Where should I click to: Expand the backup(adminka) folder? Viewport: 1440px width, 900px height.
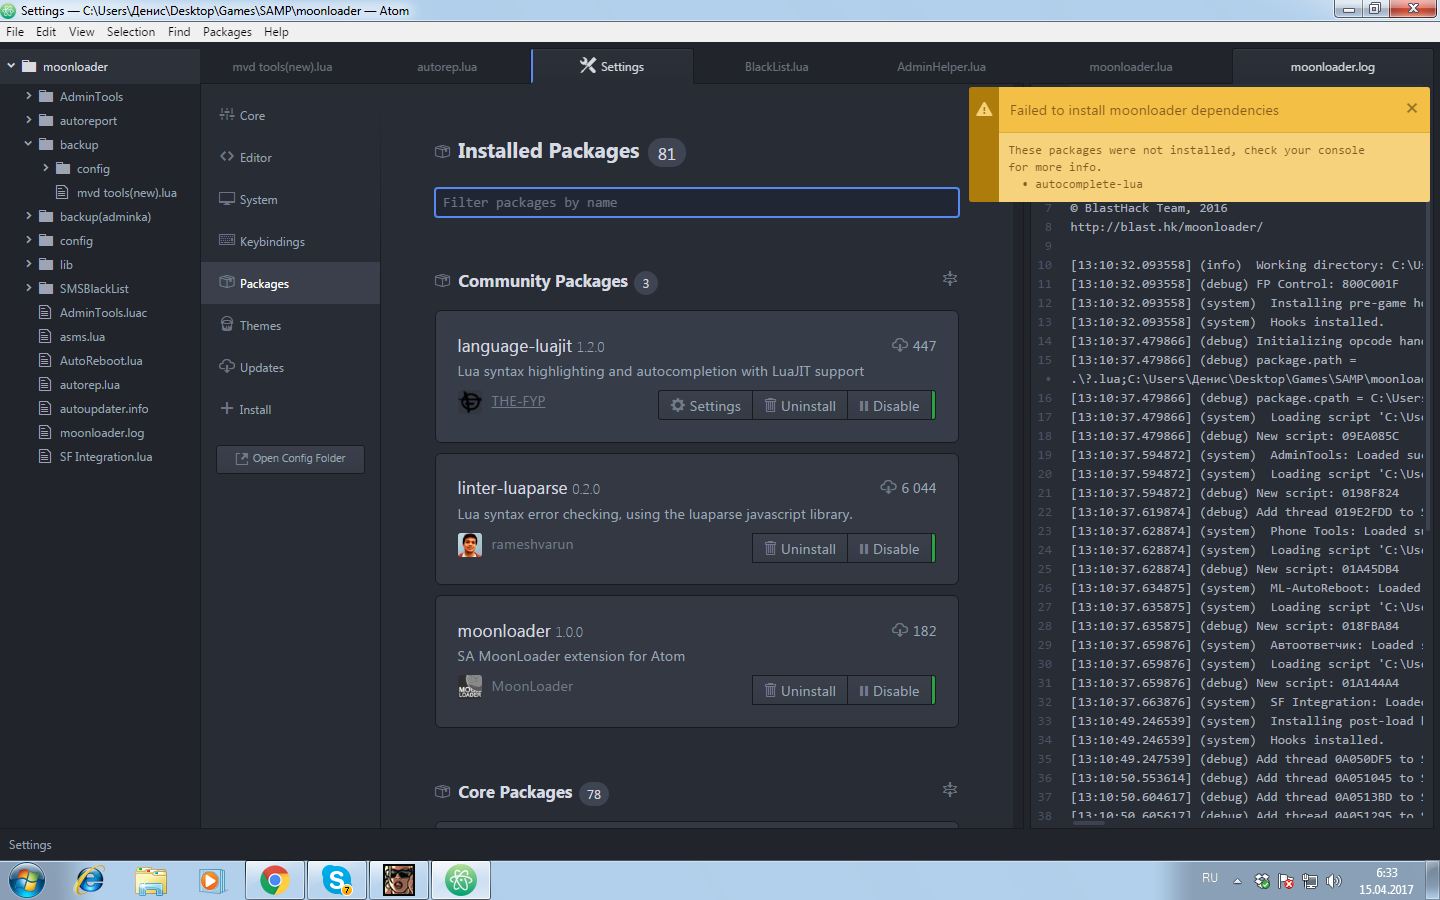[x=28, y=216]
